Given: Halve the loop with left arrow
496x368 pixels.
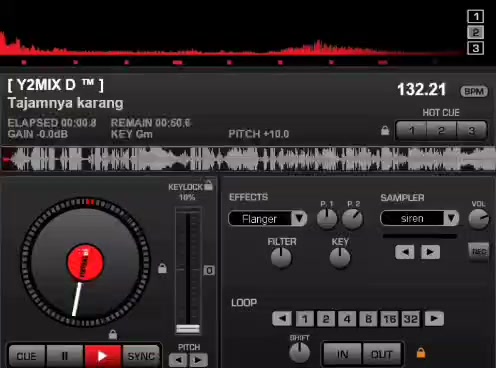Looking at the screenshot, I should pos(282,319).
